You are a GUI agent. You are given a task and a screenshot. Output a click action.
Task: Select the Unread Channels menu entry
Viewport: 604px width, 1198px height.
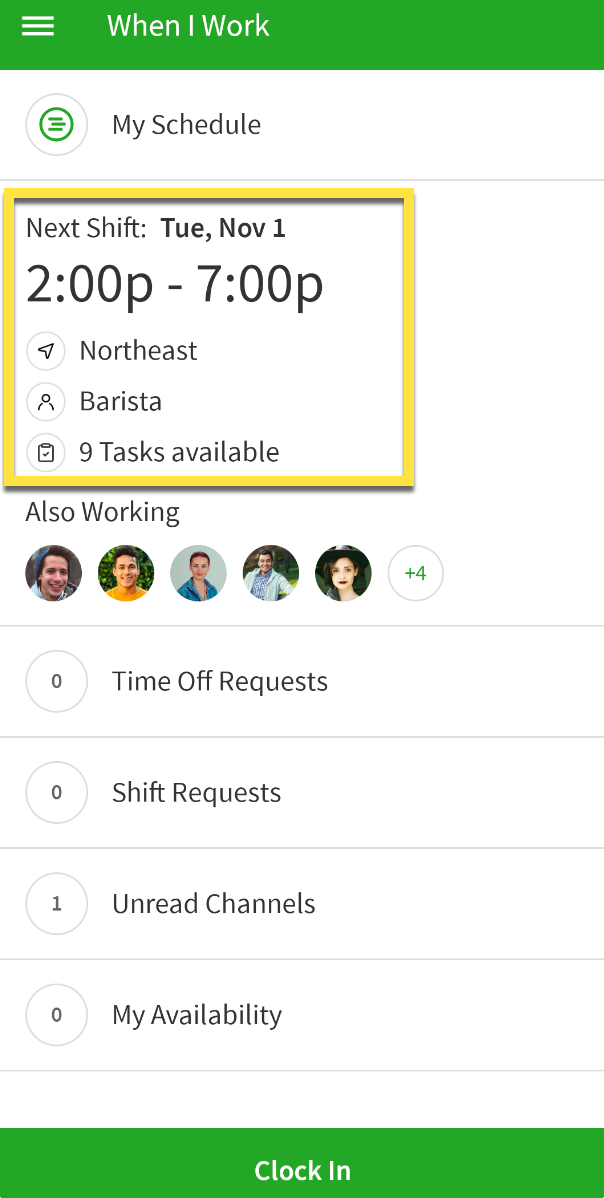[x=213, y=903]
